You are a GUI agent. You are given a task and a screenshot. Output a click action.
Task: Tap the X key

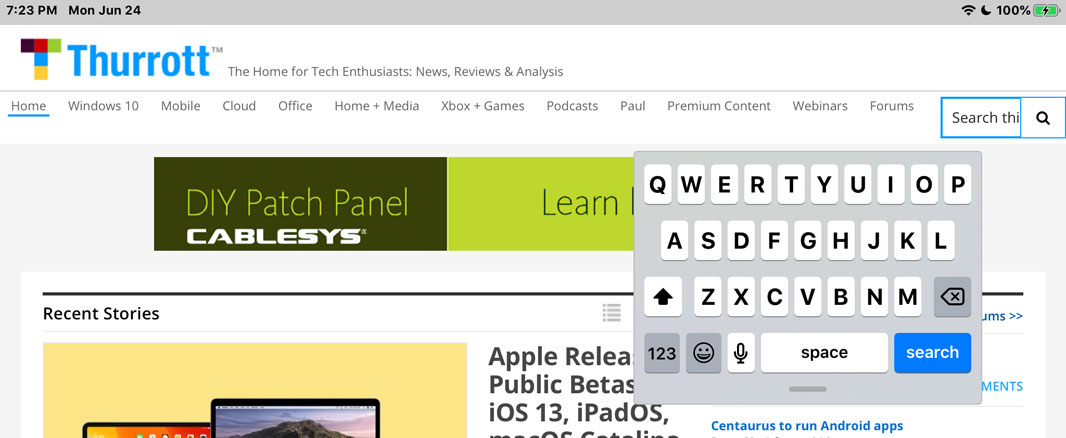pos(741,297)
